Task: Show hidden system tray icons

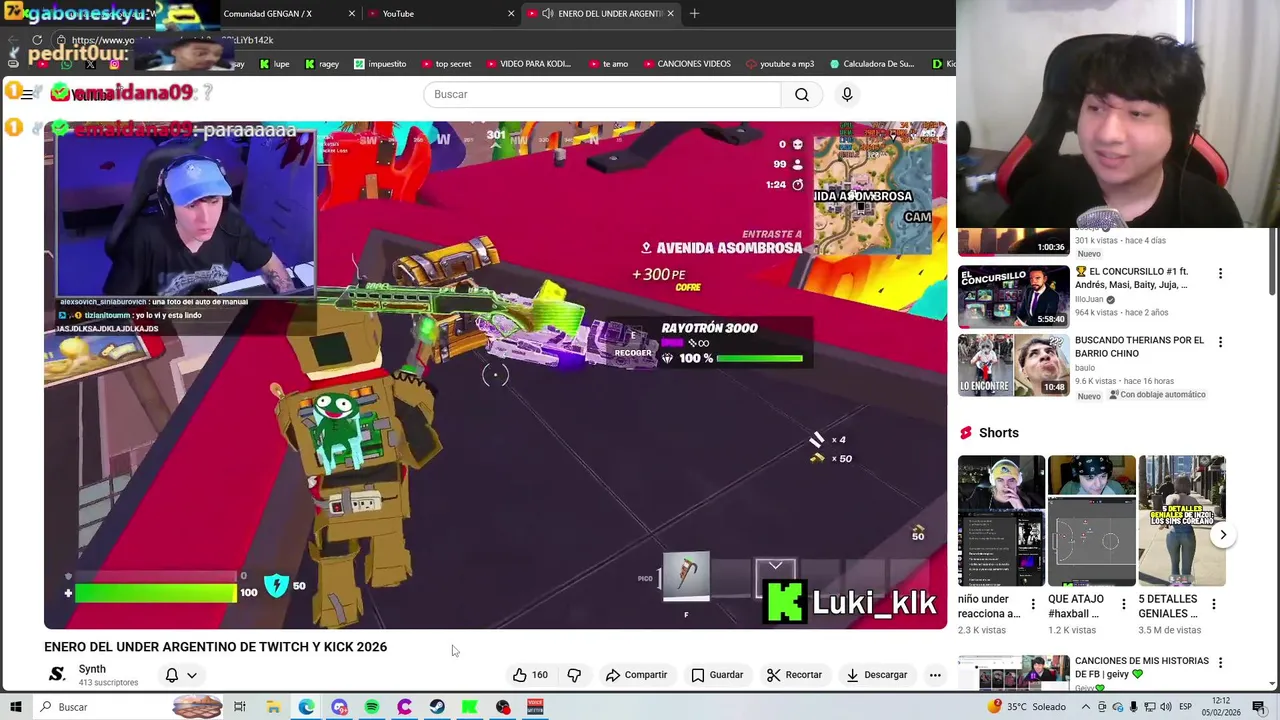Action: [1086, 707]
